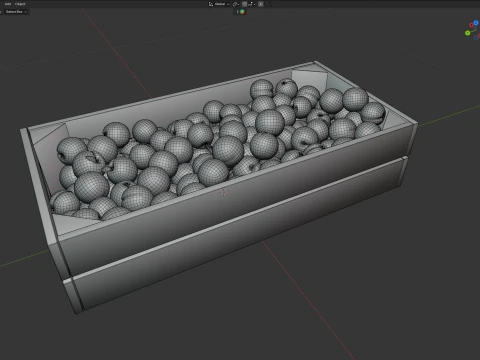The width and height of the screenshot is (480, 360).
Task: Select the largest apple mesh near crate center
Action: (228, 151)
